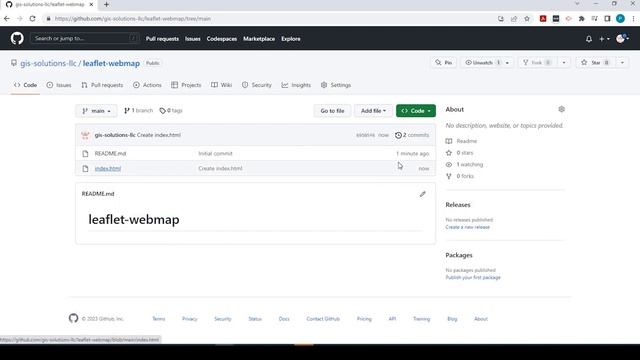
Task: Focus the Search or jump to field
Action: pyautogui.click(x=84, y=38)
